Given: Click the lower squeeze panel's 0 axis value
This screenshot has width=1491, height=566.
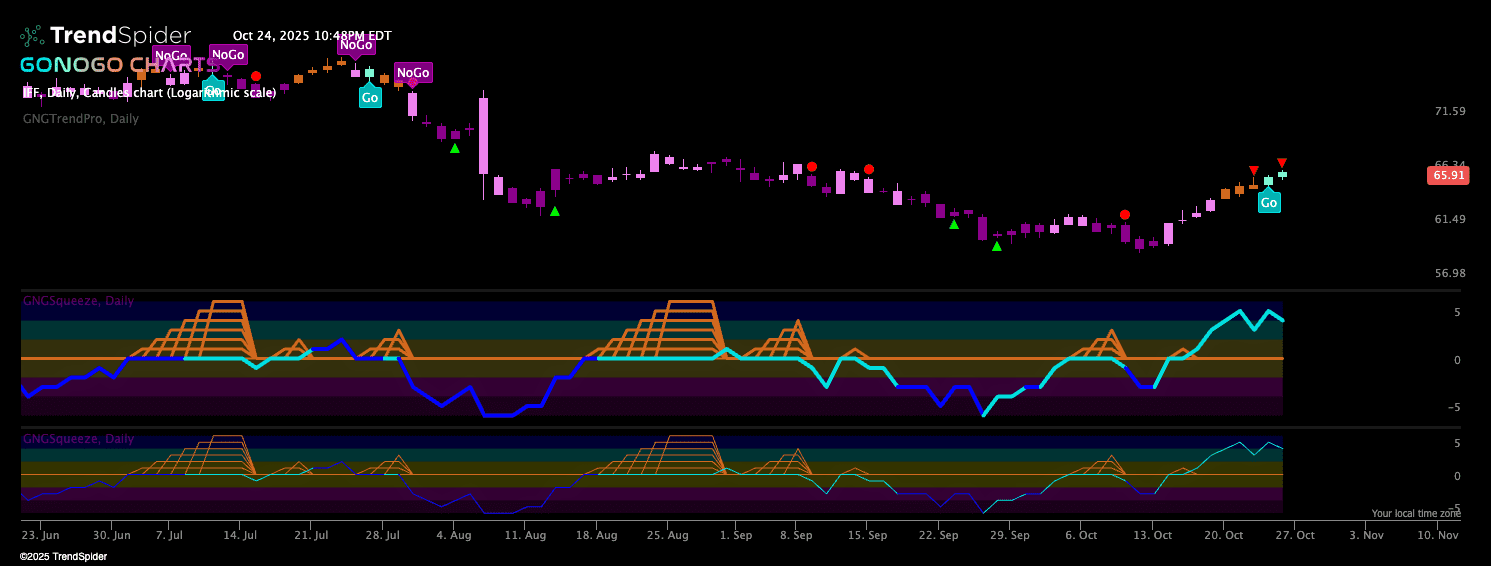Looking at the screenshot, I should [1457, 476].
